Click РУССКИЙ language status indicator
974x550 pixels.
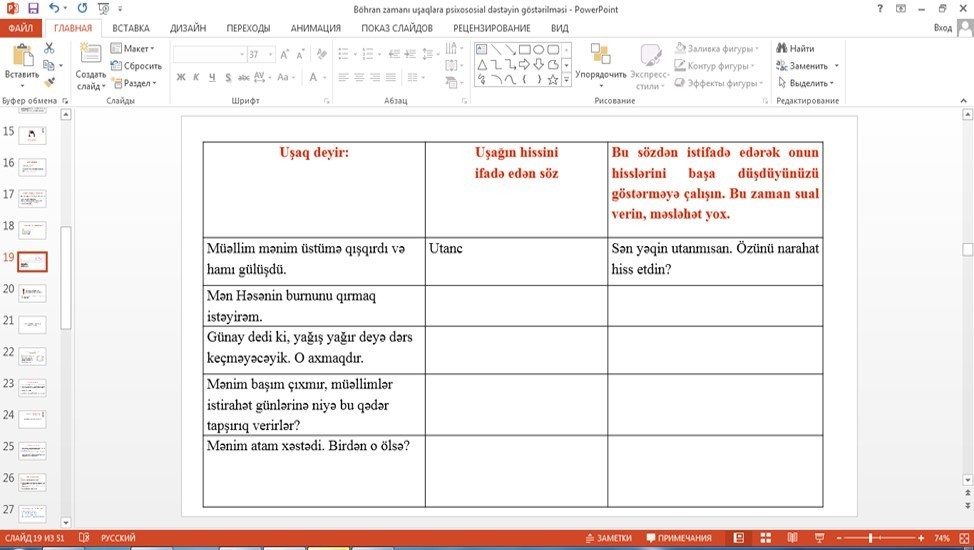click(x=118, y=538)
